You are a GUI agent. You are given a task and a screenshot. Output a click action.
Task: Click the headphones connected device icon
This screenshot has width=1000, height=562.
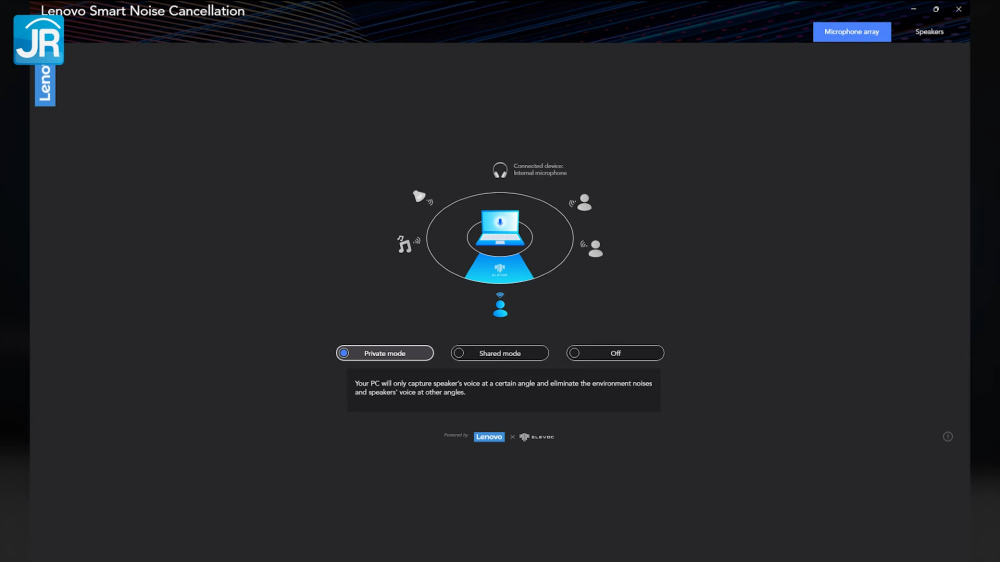click(x=500, y=170)
